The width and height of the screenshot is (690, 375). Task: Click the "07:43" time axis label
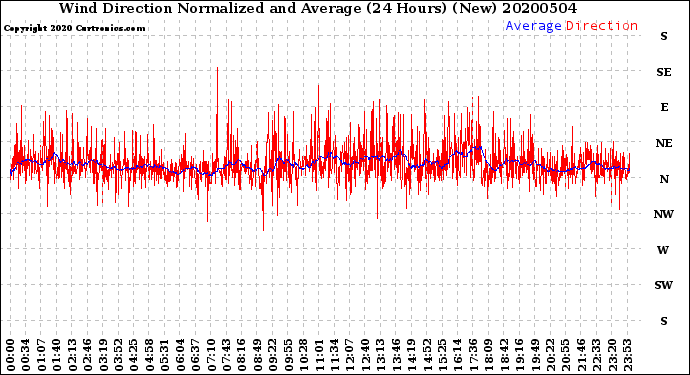(x=227, y=355)
